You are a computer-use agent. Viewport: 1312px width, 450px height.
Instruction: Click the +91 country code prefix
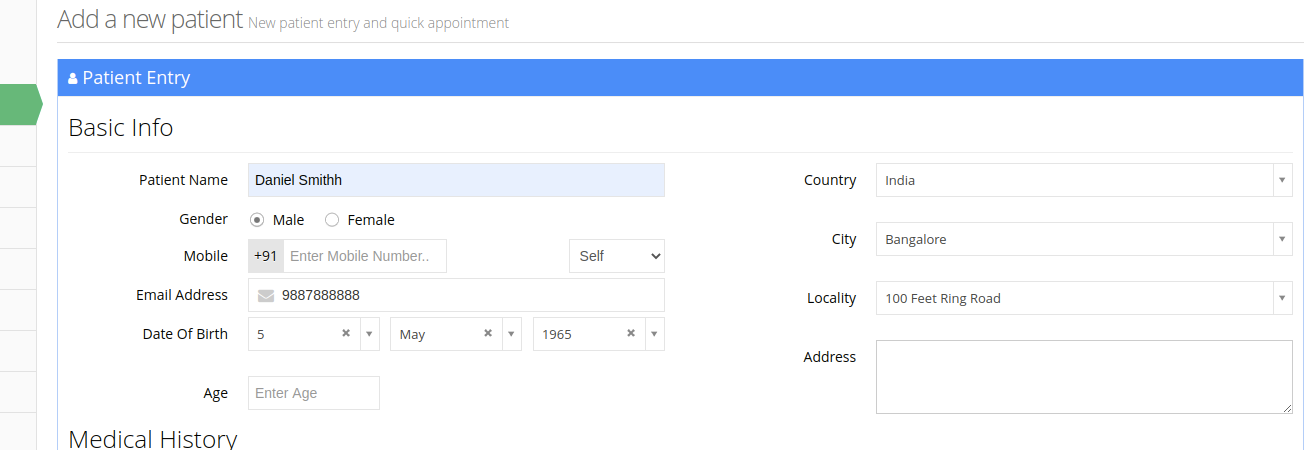tap(266, 256)
